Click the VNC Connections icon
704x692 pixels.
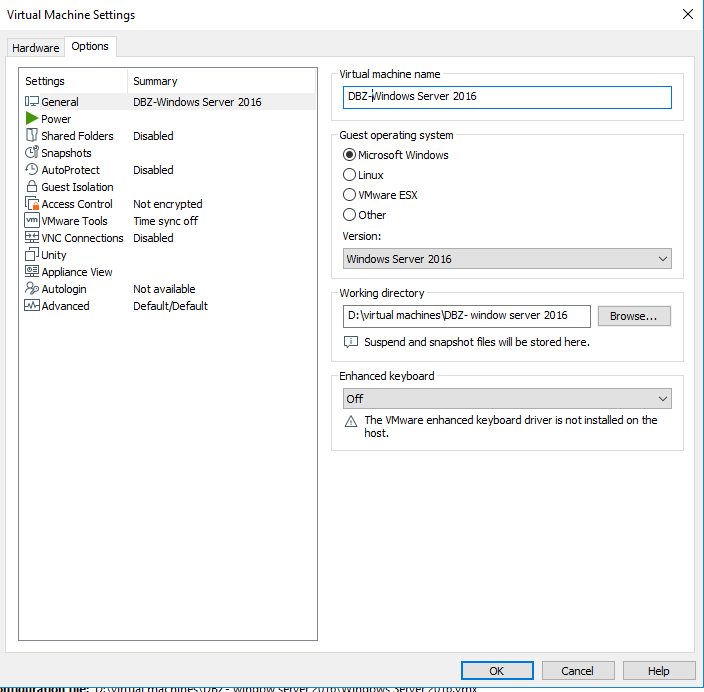pos(31,237)
